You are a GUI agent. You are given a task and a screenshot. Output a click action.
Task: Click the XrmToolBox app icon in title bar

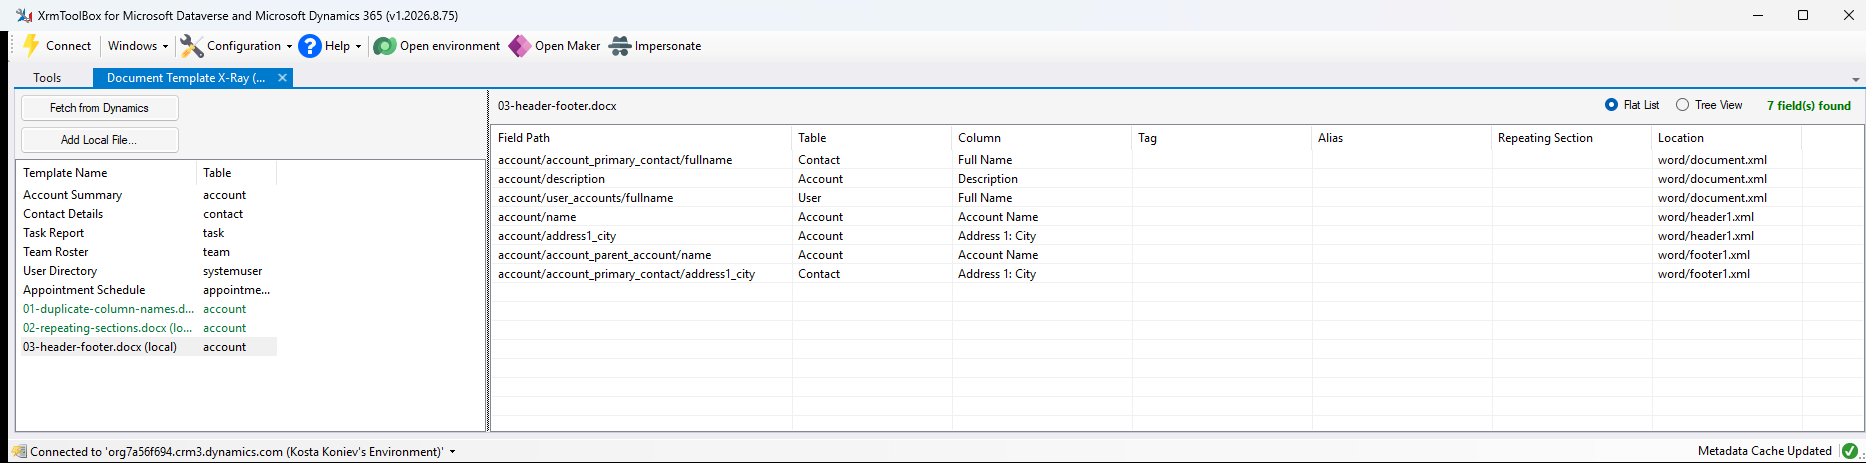24,15
